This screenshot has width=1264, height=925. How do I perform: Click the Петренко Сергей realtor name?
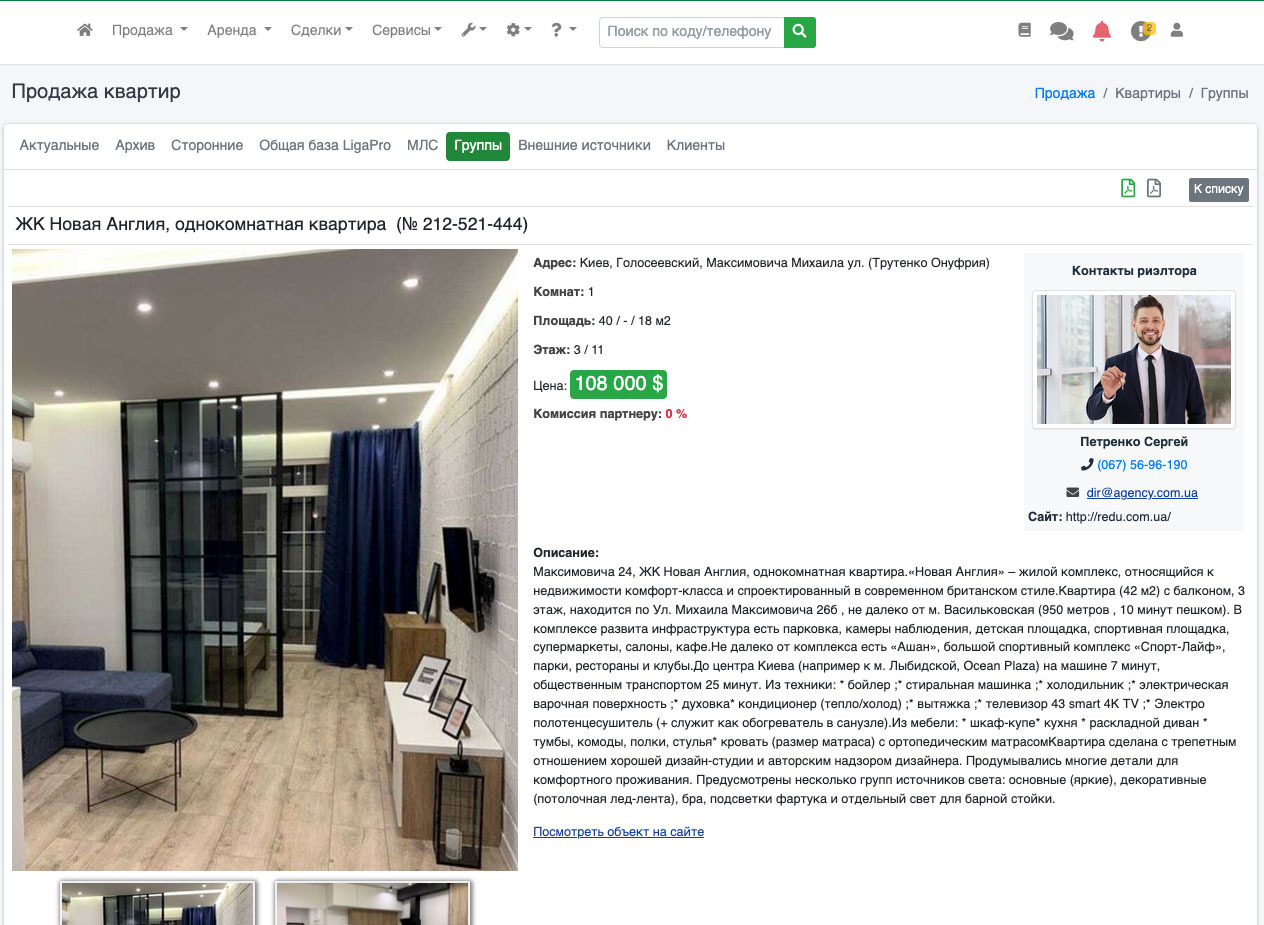pos(1134,441)
